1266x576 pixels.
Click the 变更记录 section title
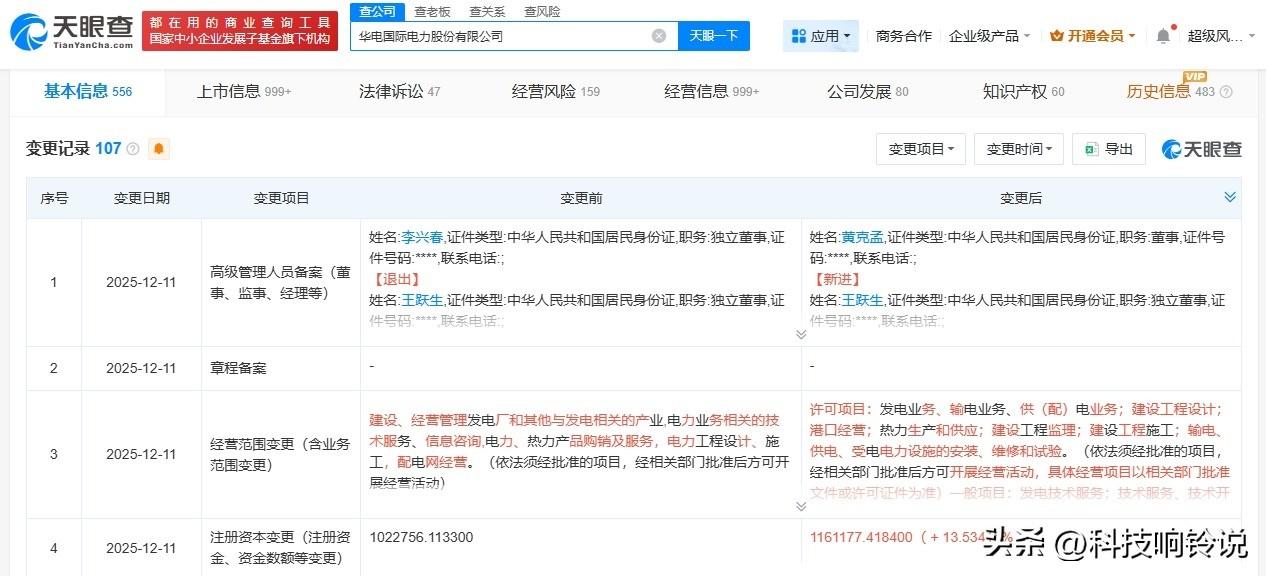pyautogui.click(x=58, y=149)
